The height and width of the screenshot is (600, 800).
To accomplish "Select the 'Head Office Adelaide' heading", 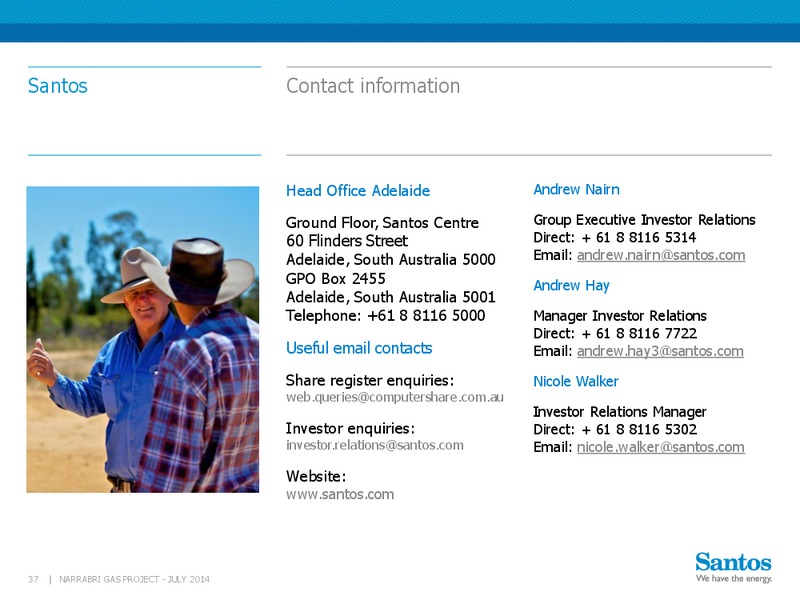I will (x=358, y=191).
